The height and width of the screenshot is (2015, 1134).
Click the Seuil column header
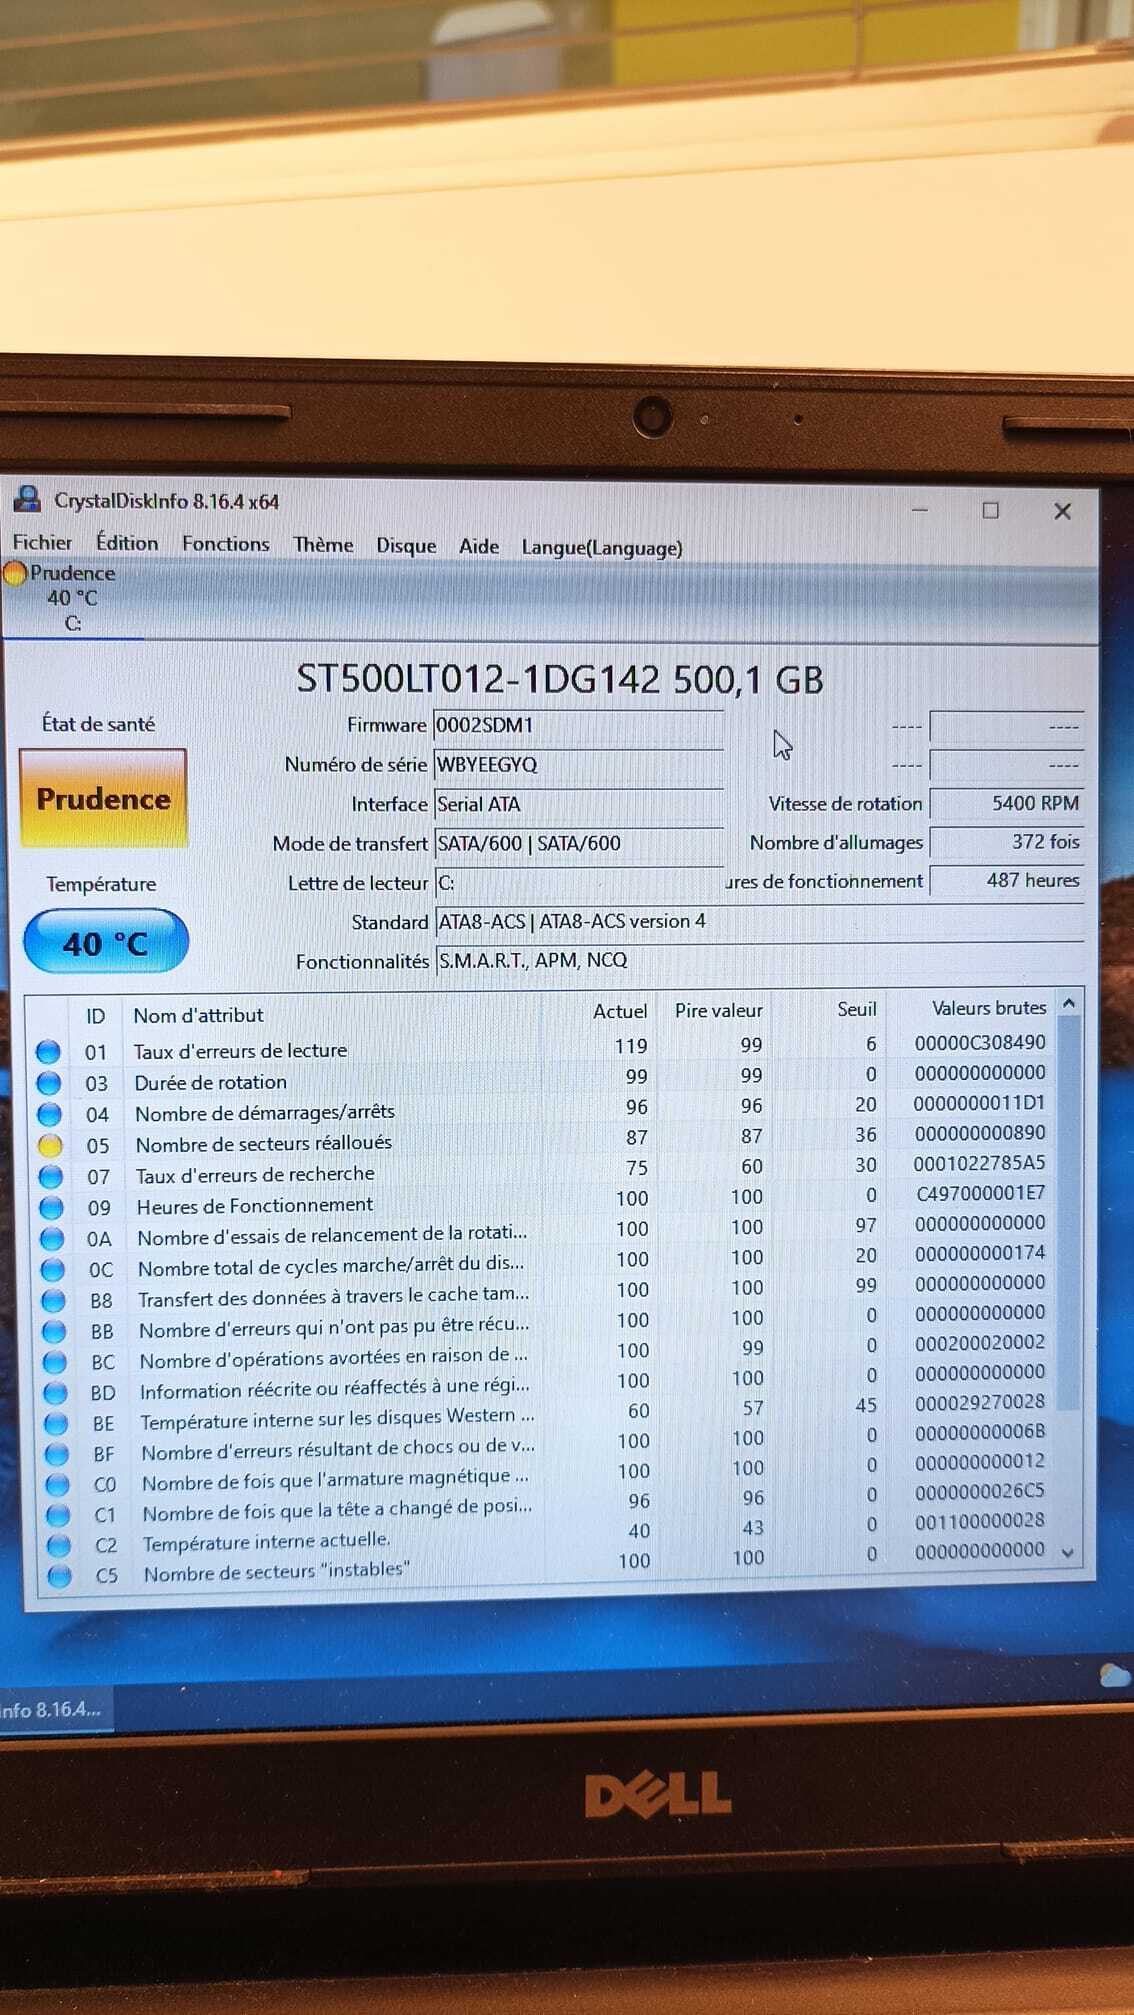point(856,1009)
